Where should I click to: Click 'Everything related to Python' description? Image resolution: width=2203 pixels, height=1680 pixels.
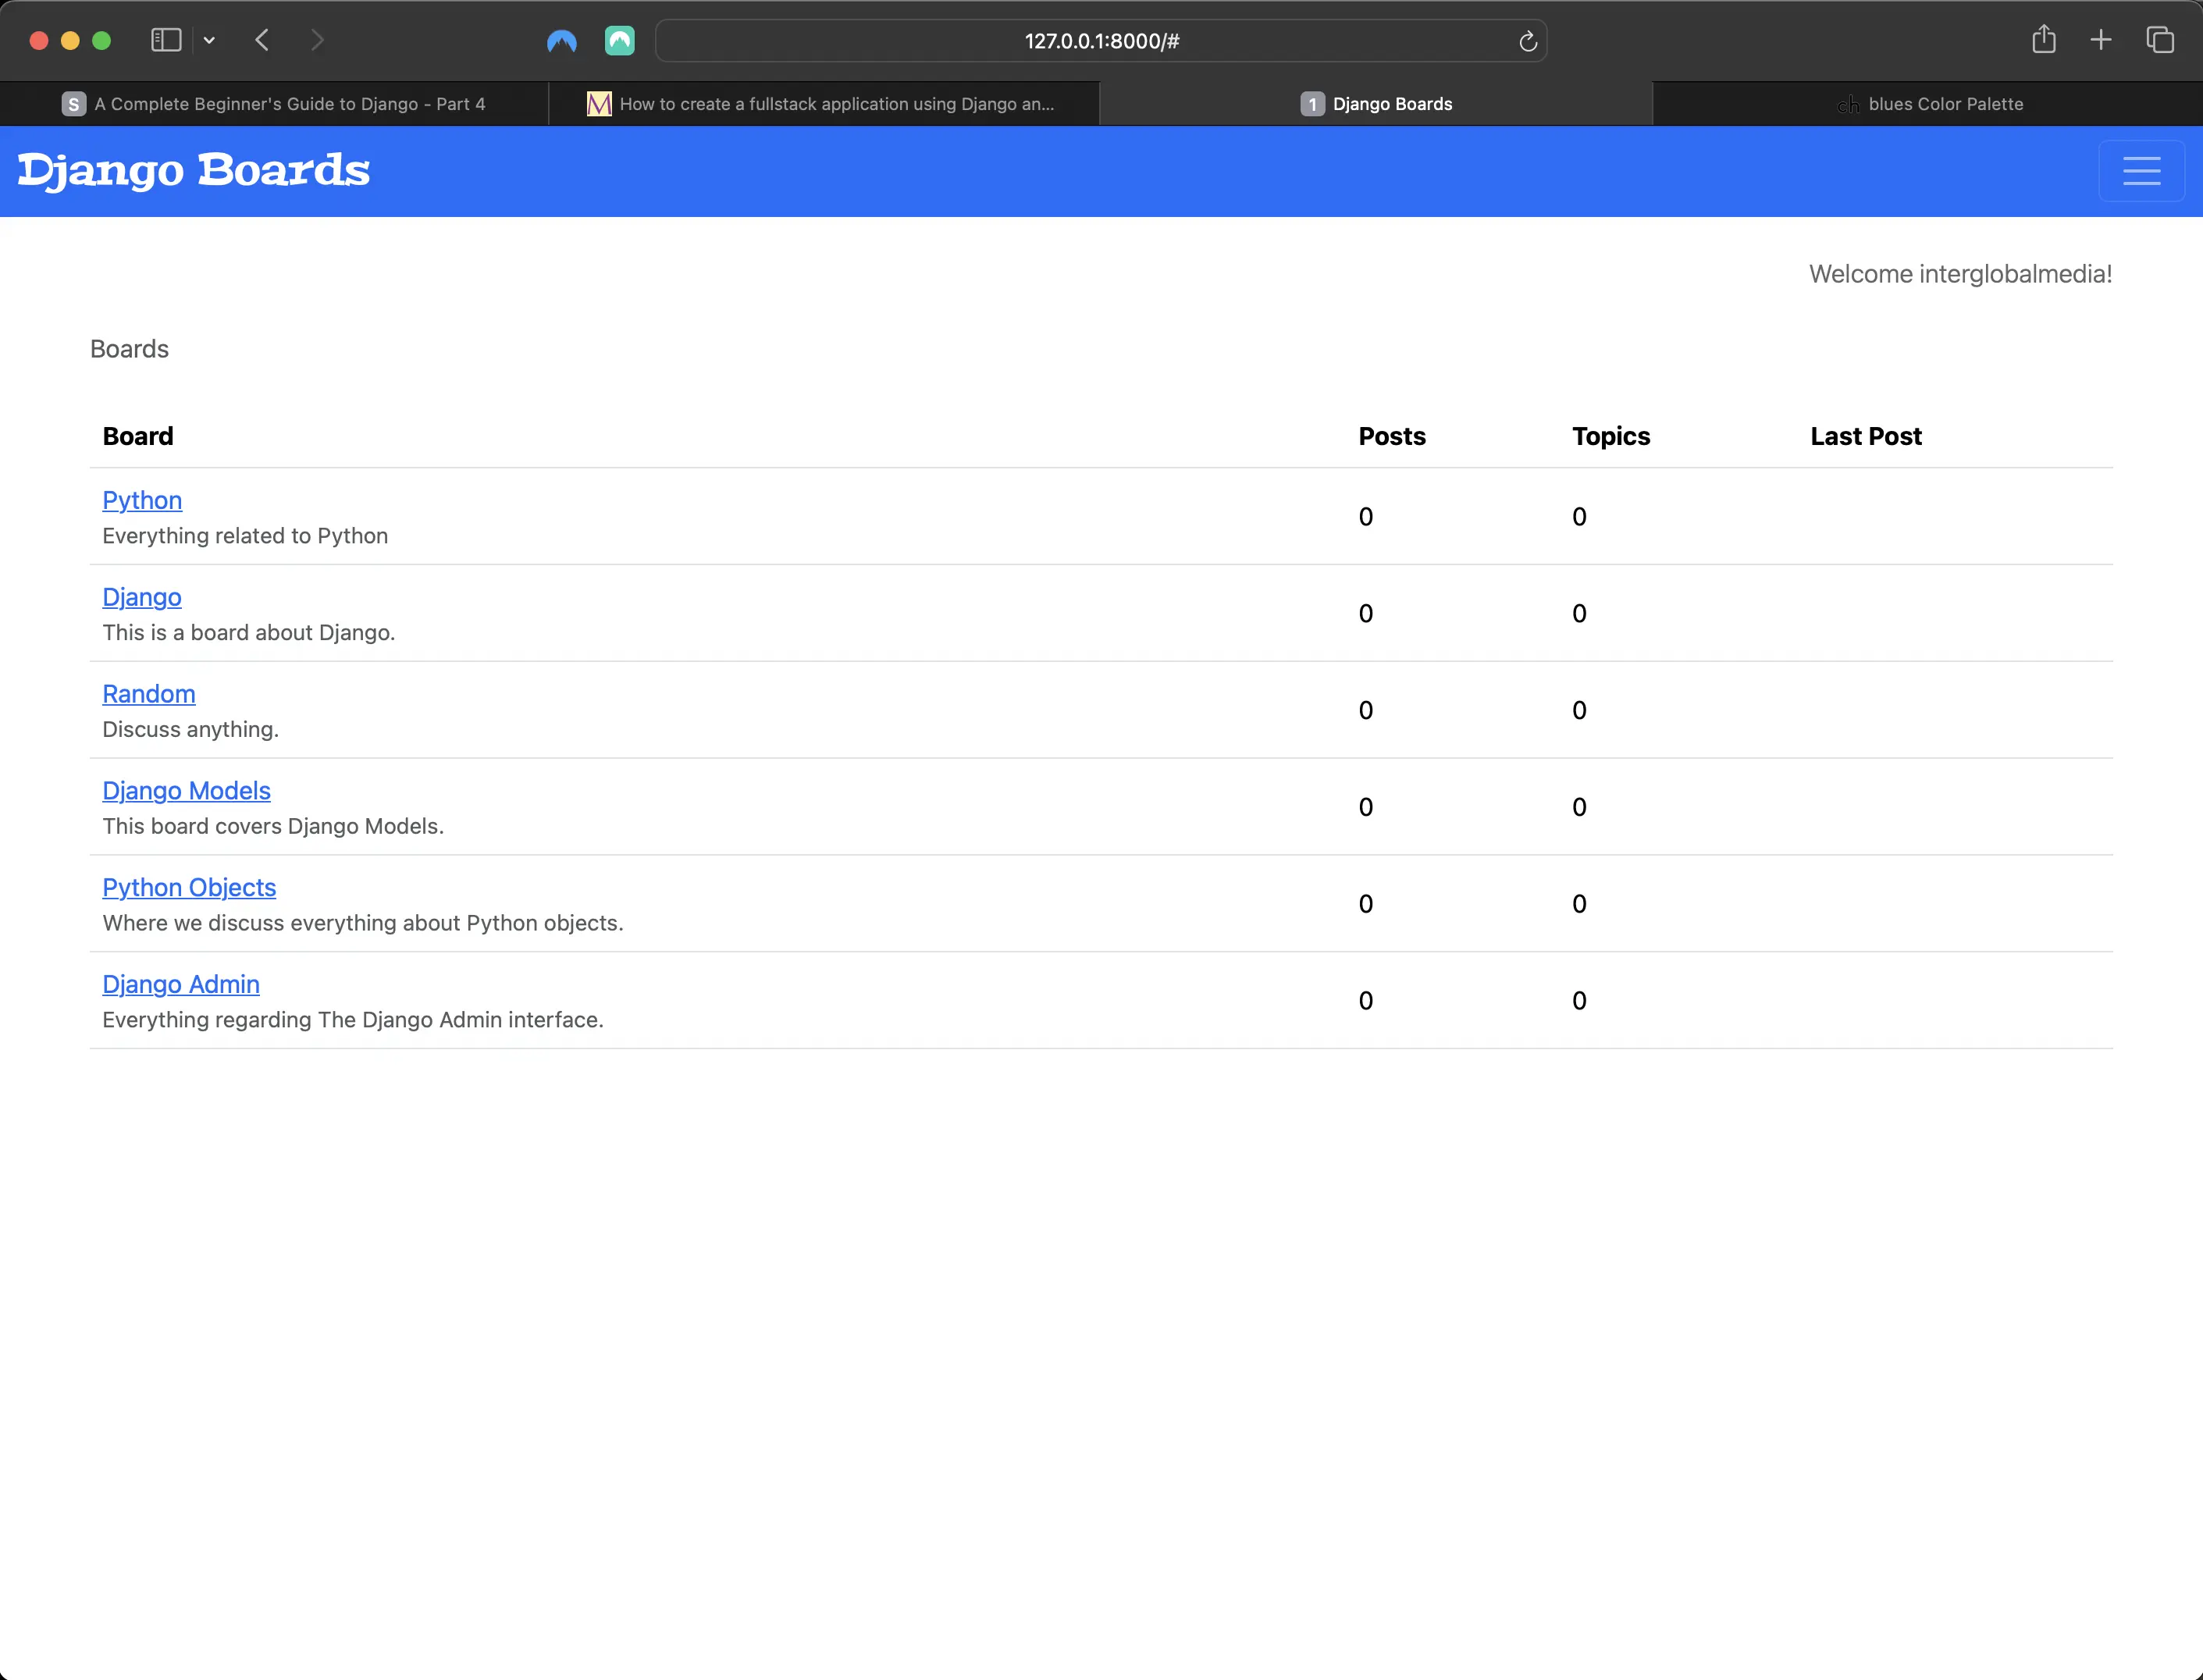pos(245,536)
